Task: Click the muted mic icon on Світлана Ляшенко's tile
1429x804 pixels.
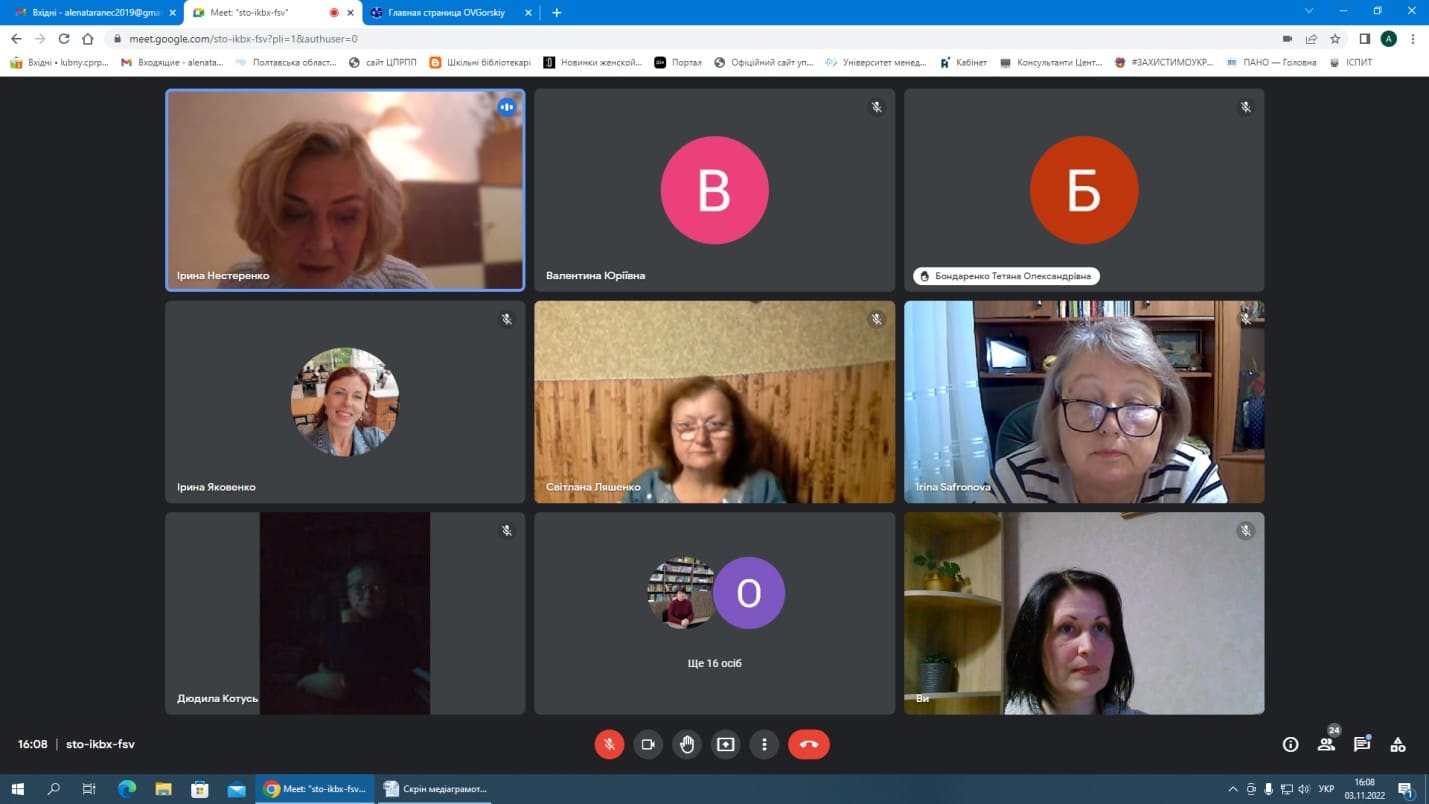Action: [x=877, y=319]
